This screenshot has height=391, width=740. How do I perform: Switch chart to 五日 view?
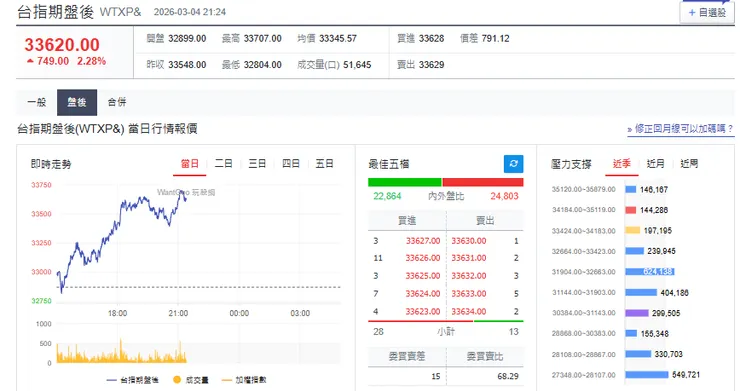[x=325, y=164]
